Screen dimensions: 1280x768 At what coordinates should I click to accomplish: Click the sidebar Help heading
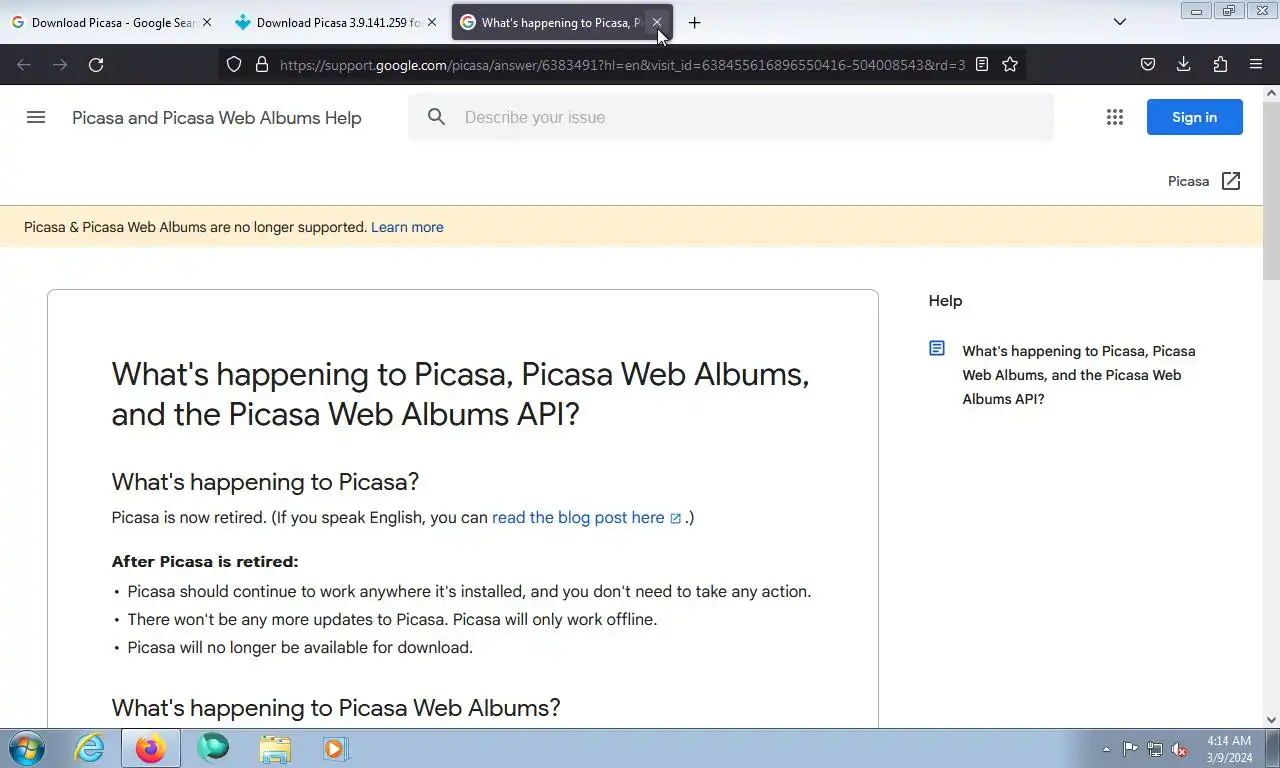click(x=945, y=301)
